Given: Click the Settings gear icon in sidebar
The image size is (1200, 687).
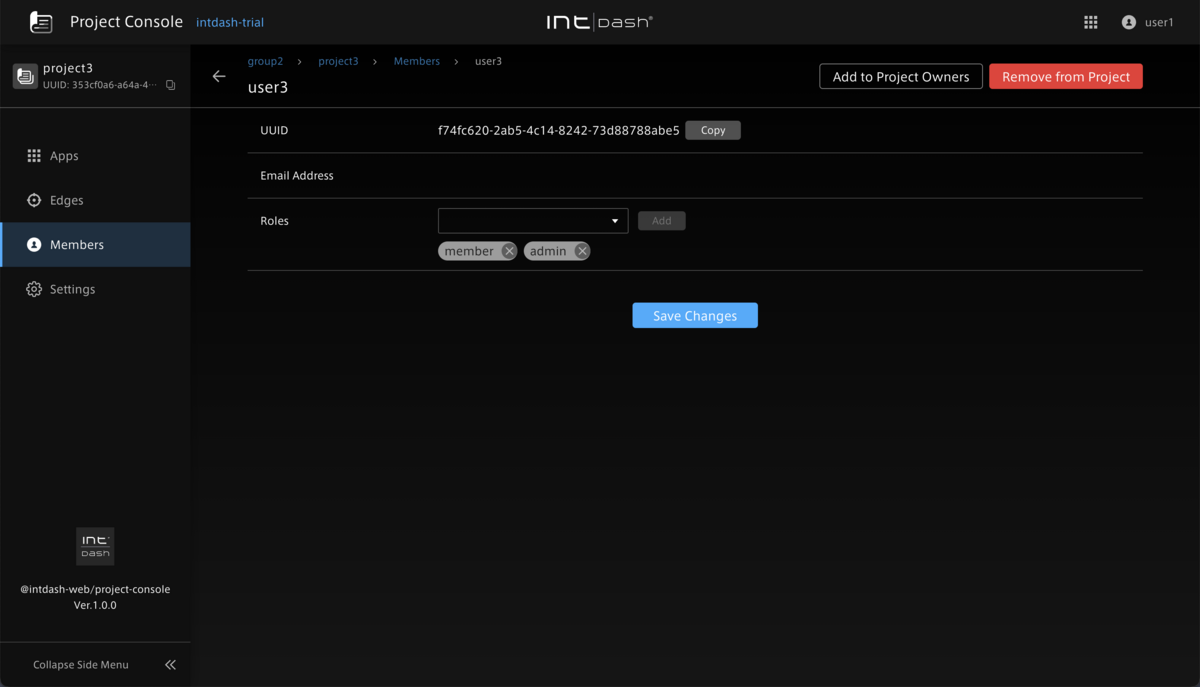Looking at the screenshot, I should [x=34, y=289].
